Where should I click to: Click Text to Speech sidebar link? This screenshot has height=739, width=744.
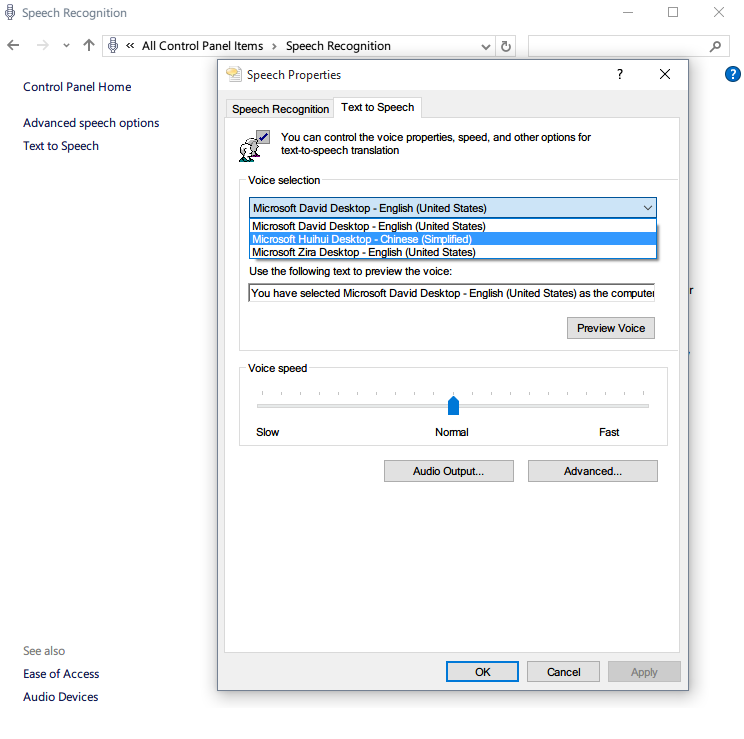pos(61,146)
